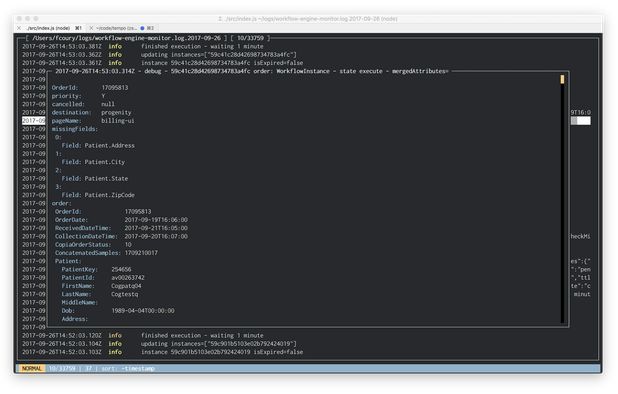Click the top-level OrderId value 17095813
This screenshot has width=618, height=394.
tap(115, 87)
